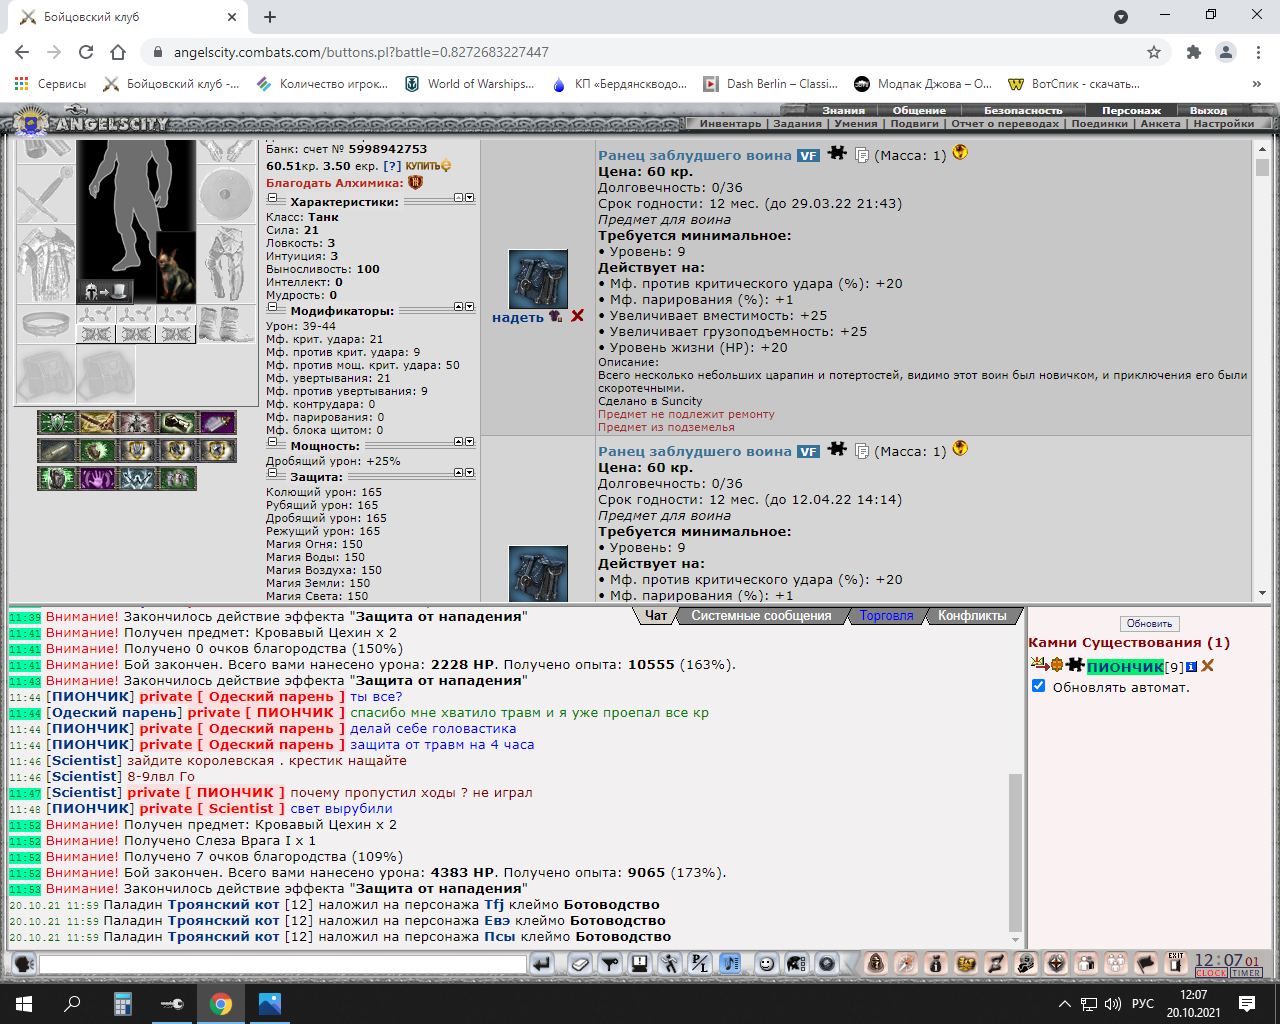Switch to Системные сообщения chat tab

pyautogui.click(x=761, y=616)
